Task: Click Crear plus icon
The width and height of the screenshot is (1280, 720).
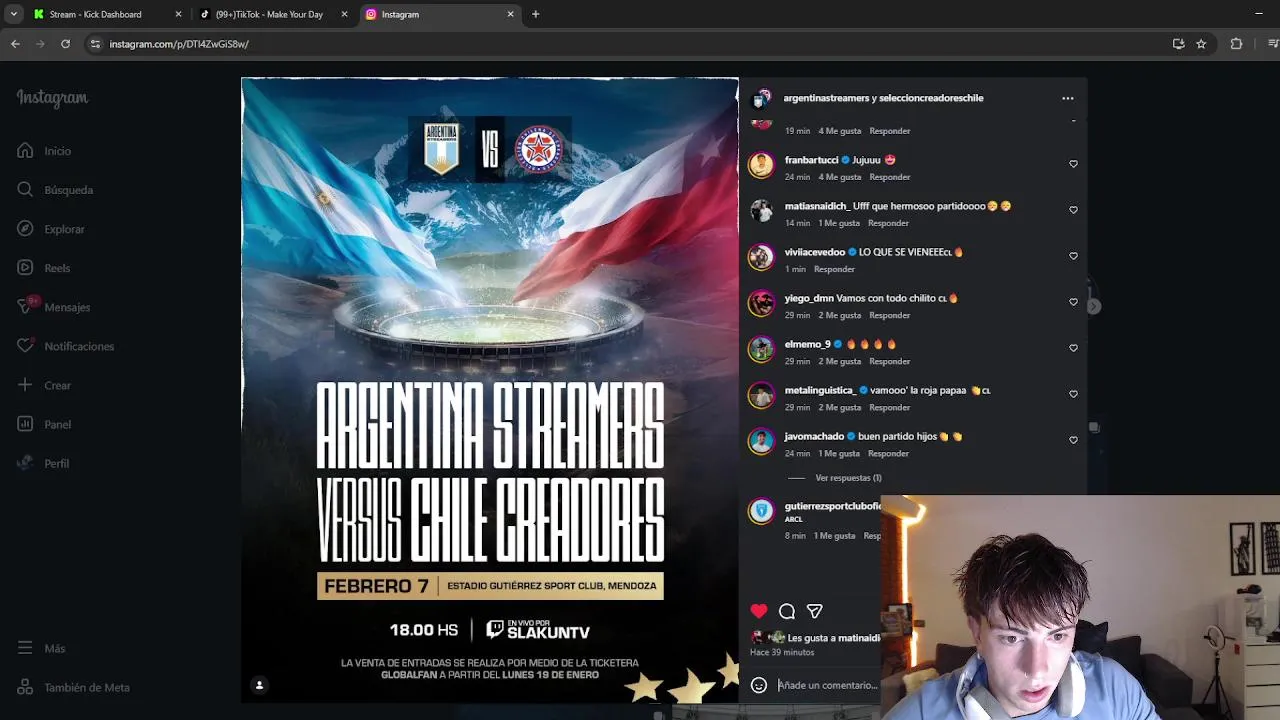Action: 25,385
